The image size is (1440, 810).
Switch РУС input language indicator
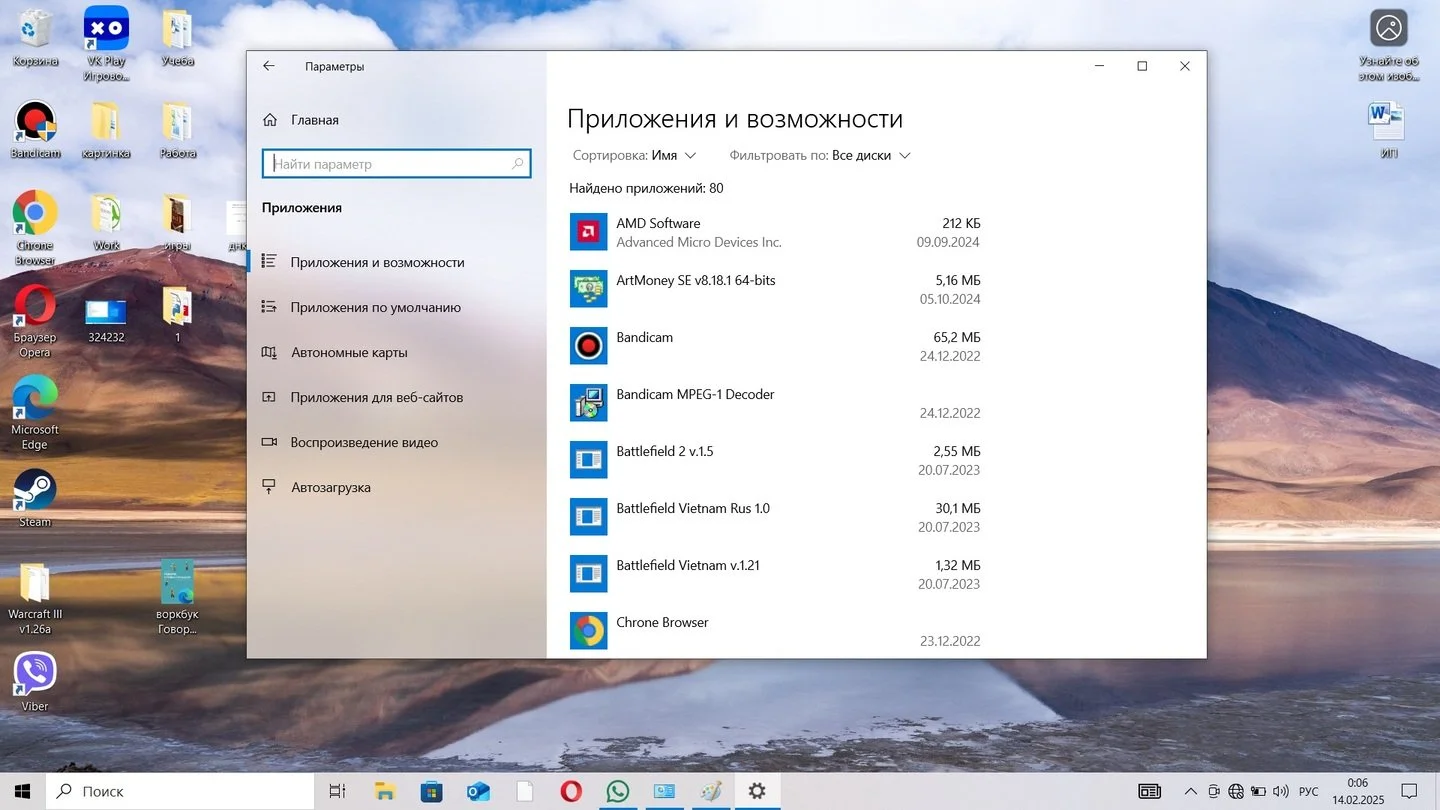tap(1308, 791)
